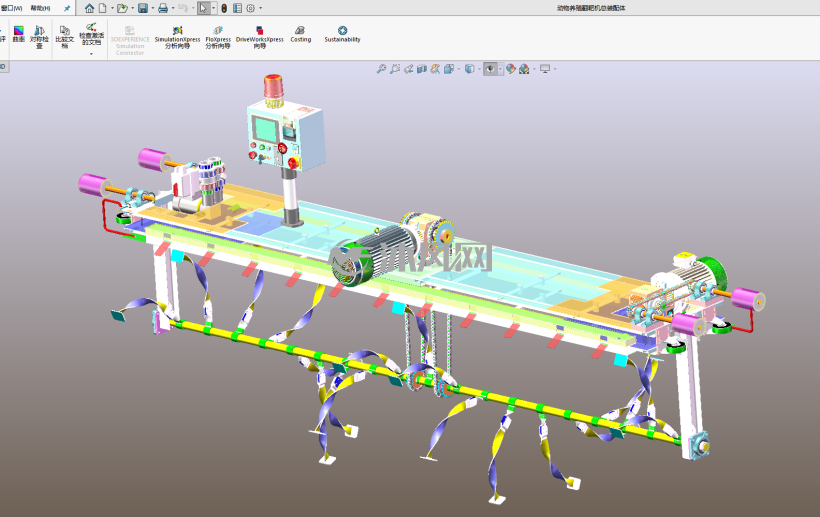Select the red warning beacon atop the control box
This screenshot has width=820, height=517.
[x=273, y=90]
